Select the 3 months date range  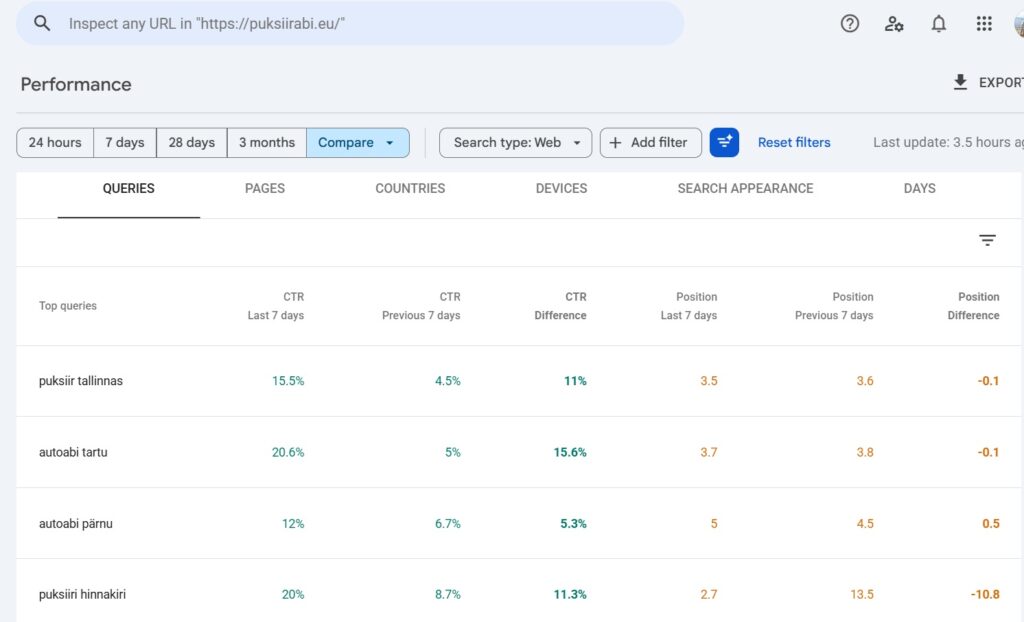tap(266, 142)
